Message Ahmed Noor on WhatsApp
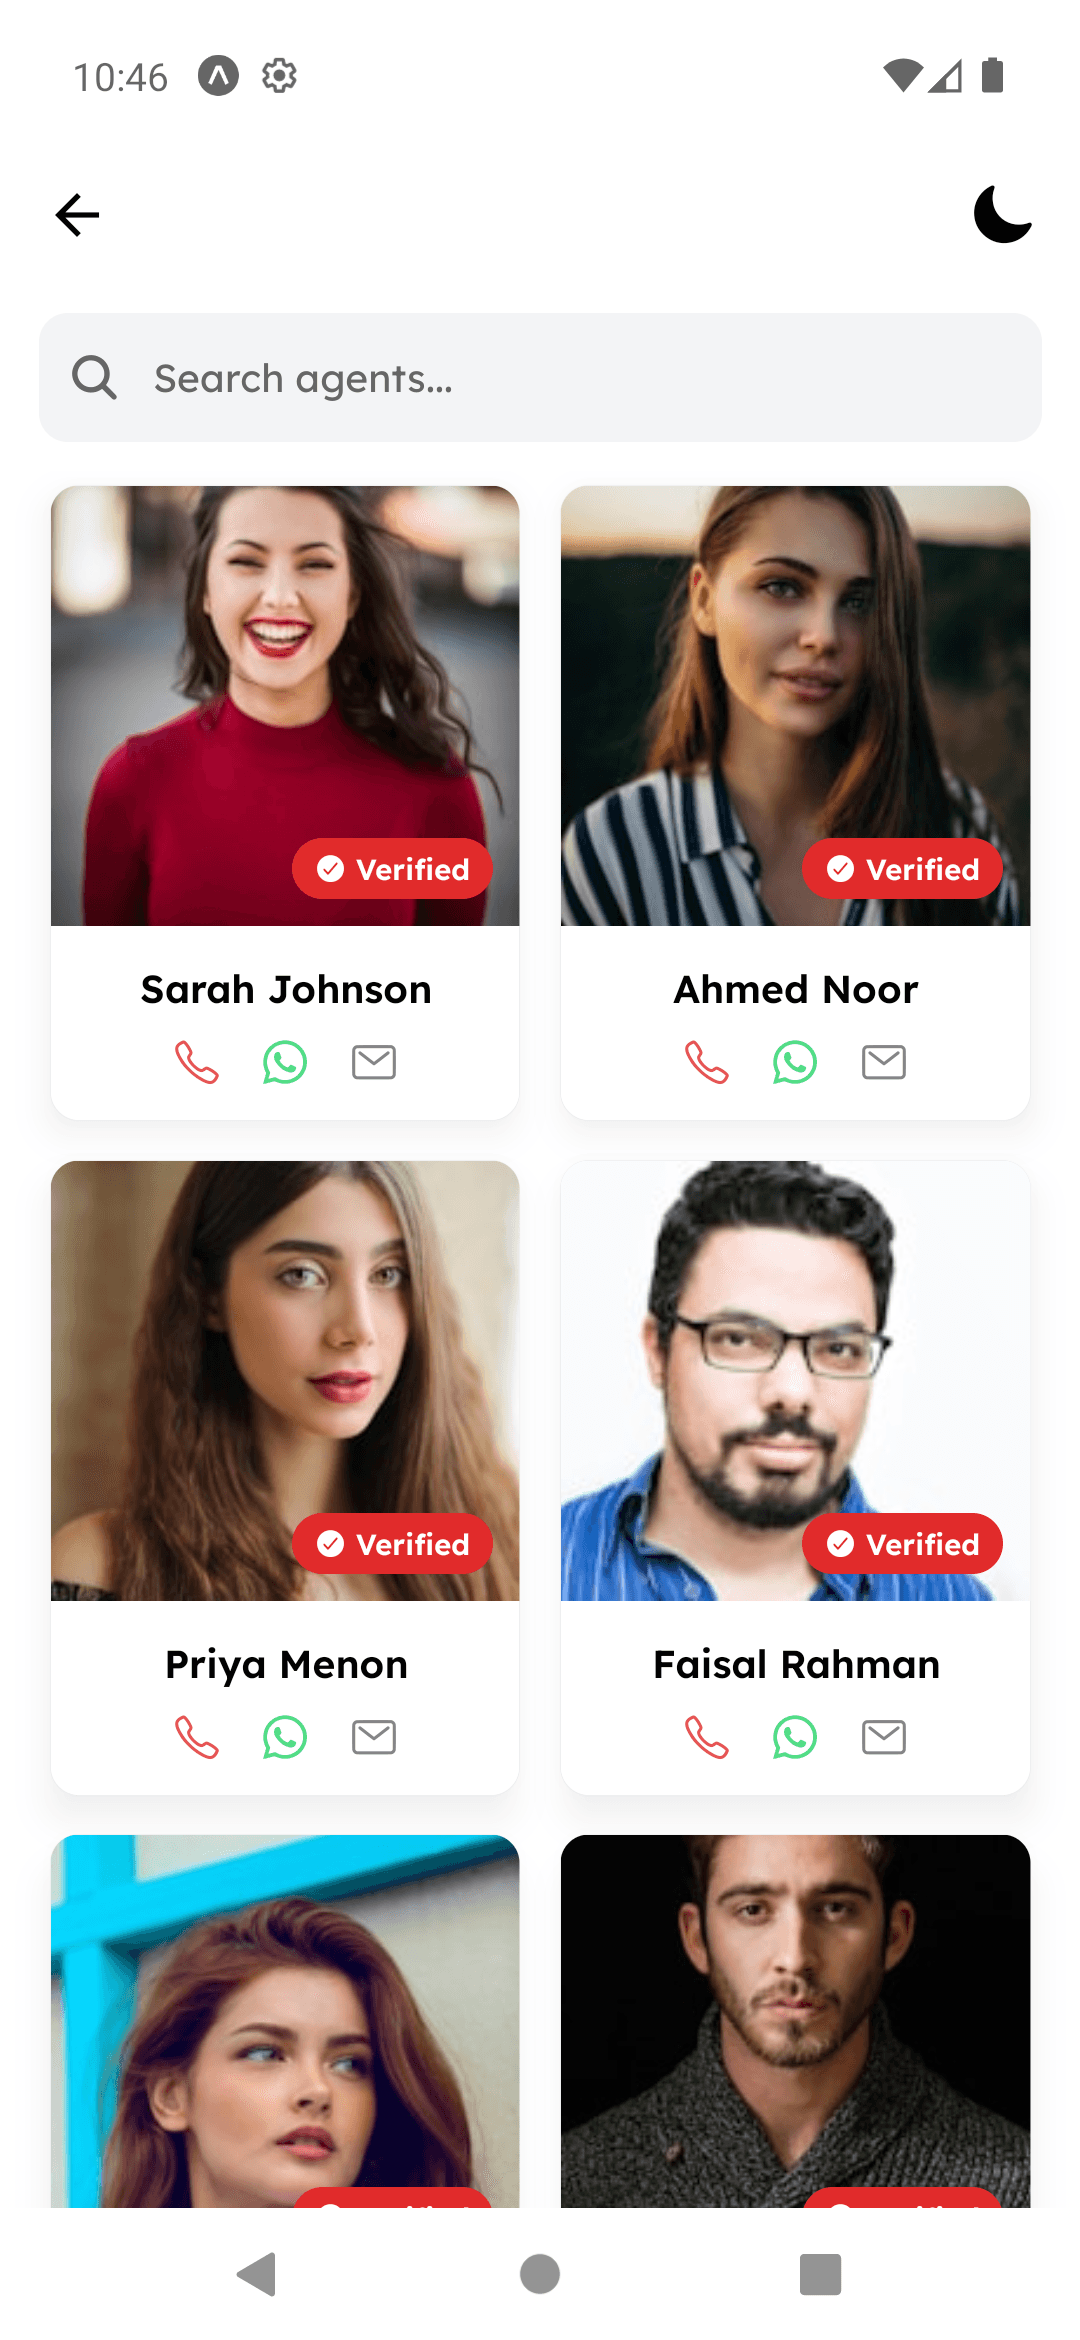Viewport: 1080px width, 2340px height. click(795, 1062)
